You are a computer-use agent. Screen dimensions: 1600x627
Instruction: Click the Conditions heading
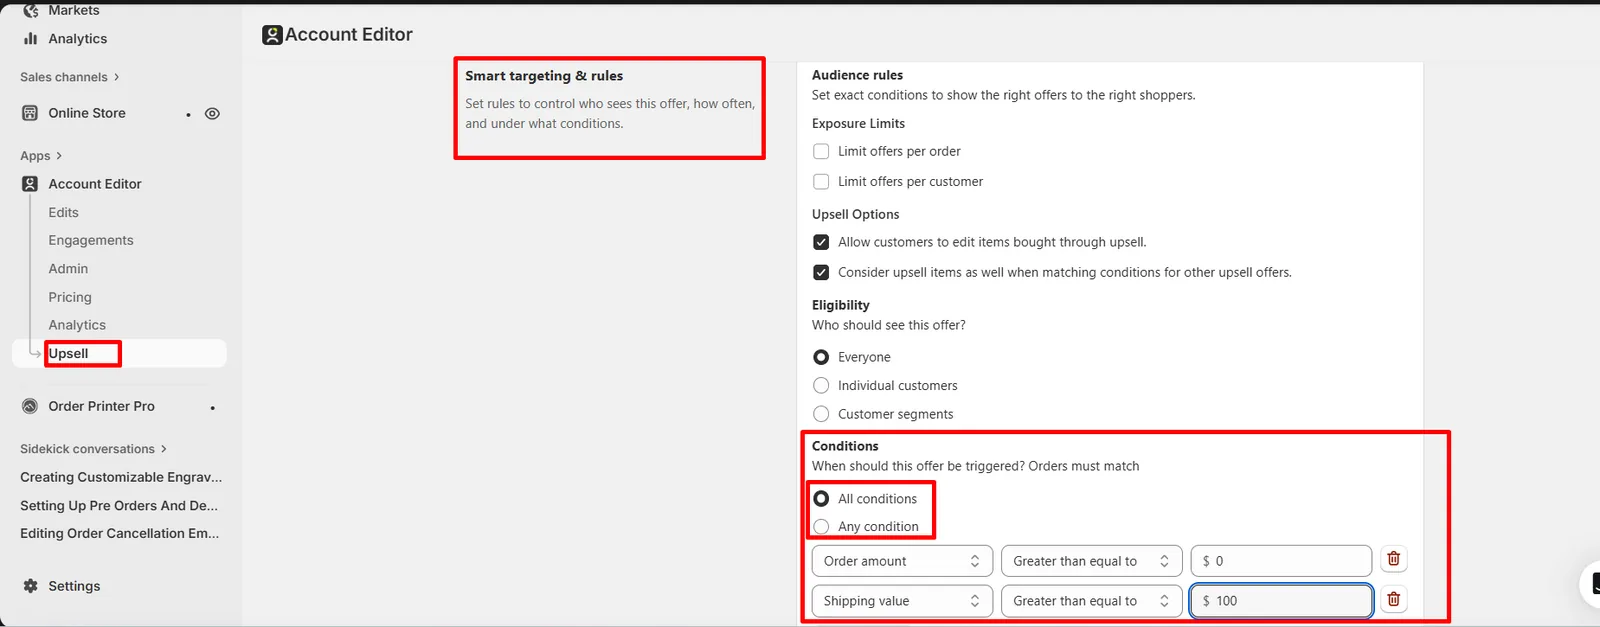coord(845,446)
